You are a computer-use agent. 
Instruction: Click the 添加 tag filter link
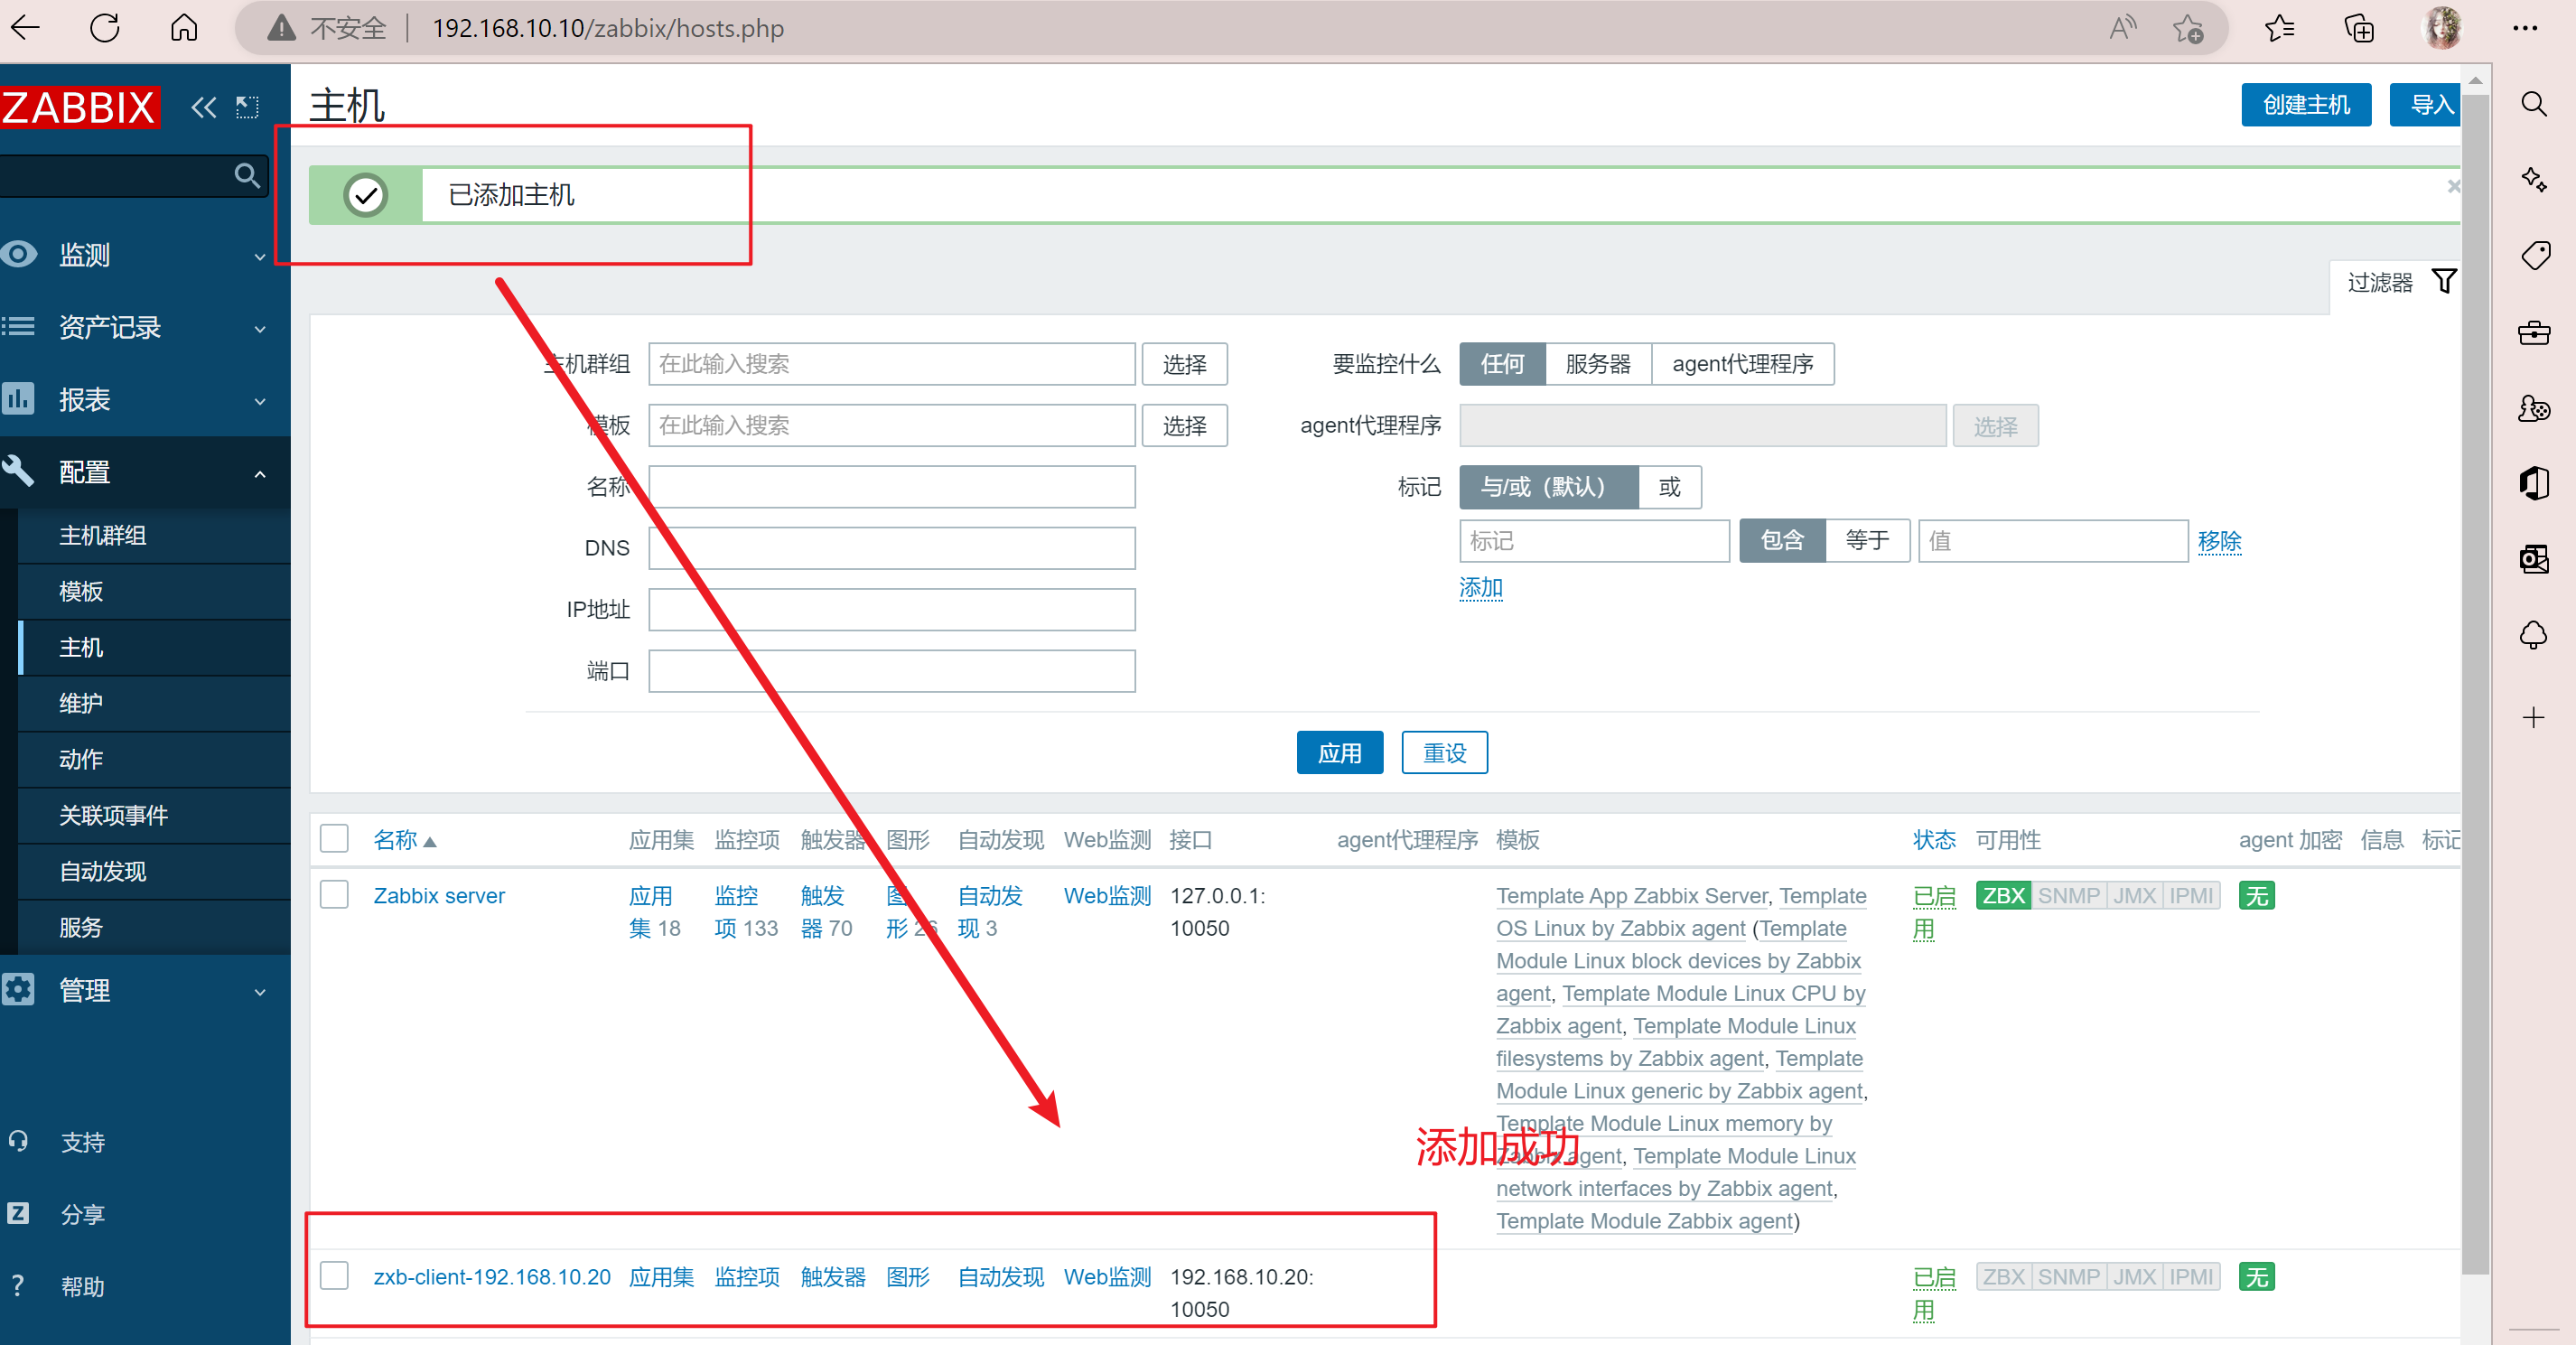pos(1481,588)
